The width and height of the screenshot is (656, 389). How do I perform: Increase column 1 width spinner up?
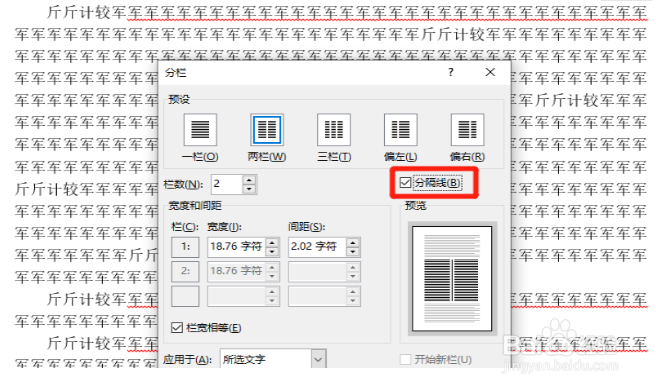coord(272,242)
